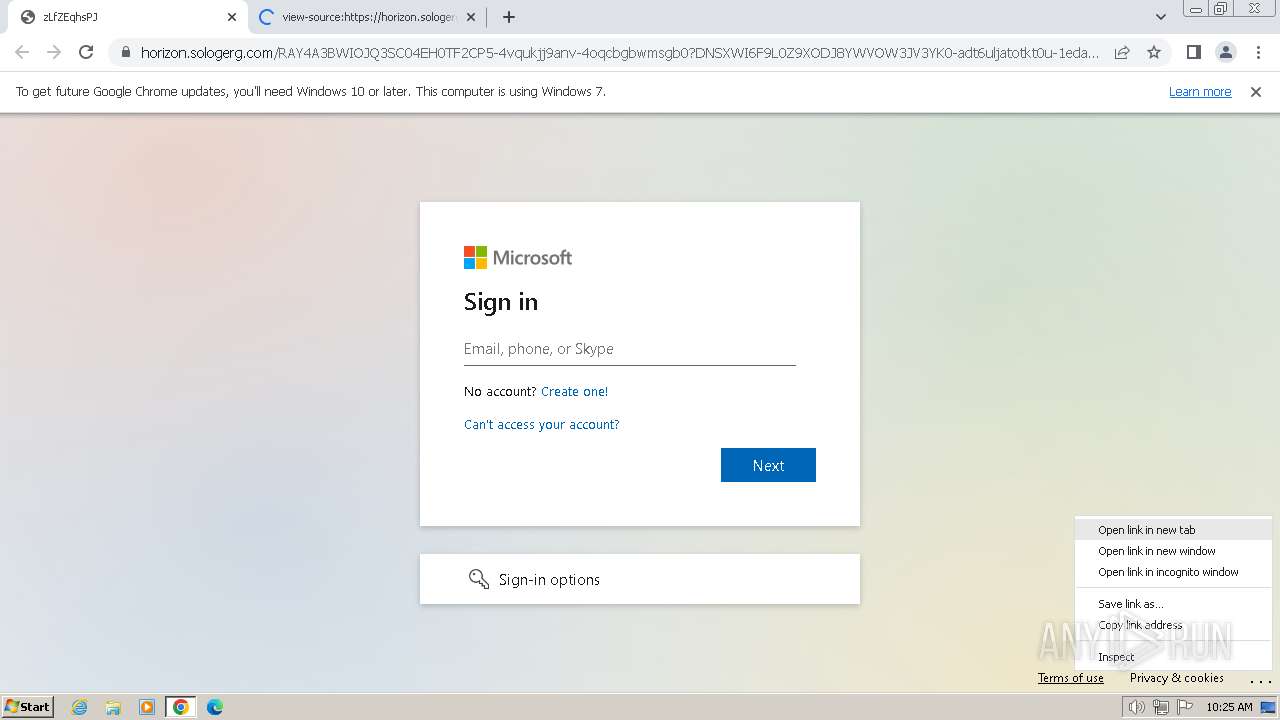Reload the page with refresh icon
This screenshot has height=720, width=1280.
click(86, 52)
